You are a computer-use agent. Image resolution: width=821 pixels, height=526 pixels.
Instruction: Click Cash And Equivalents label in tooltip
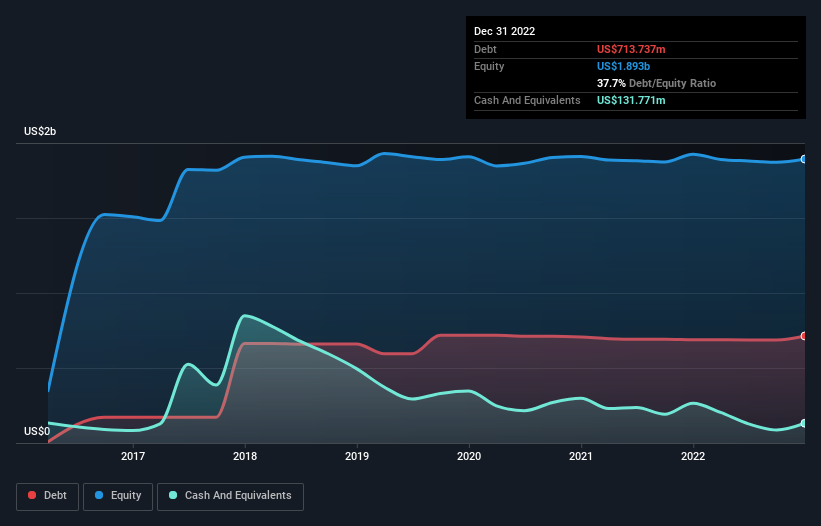[x=527, y=100]
